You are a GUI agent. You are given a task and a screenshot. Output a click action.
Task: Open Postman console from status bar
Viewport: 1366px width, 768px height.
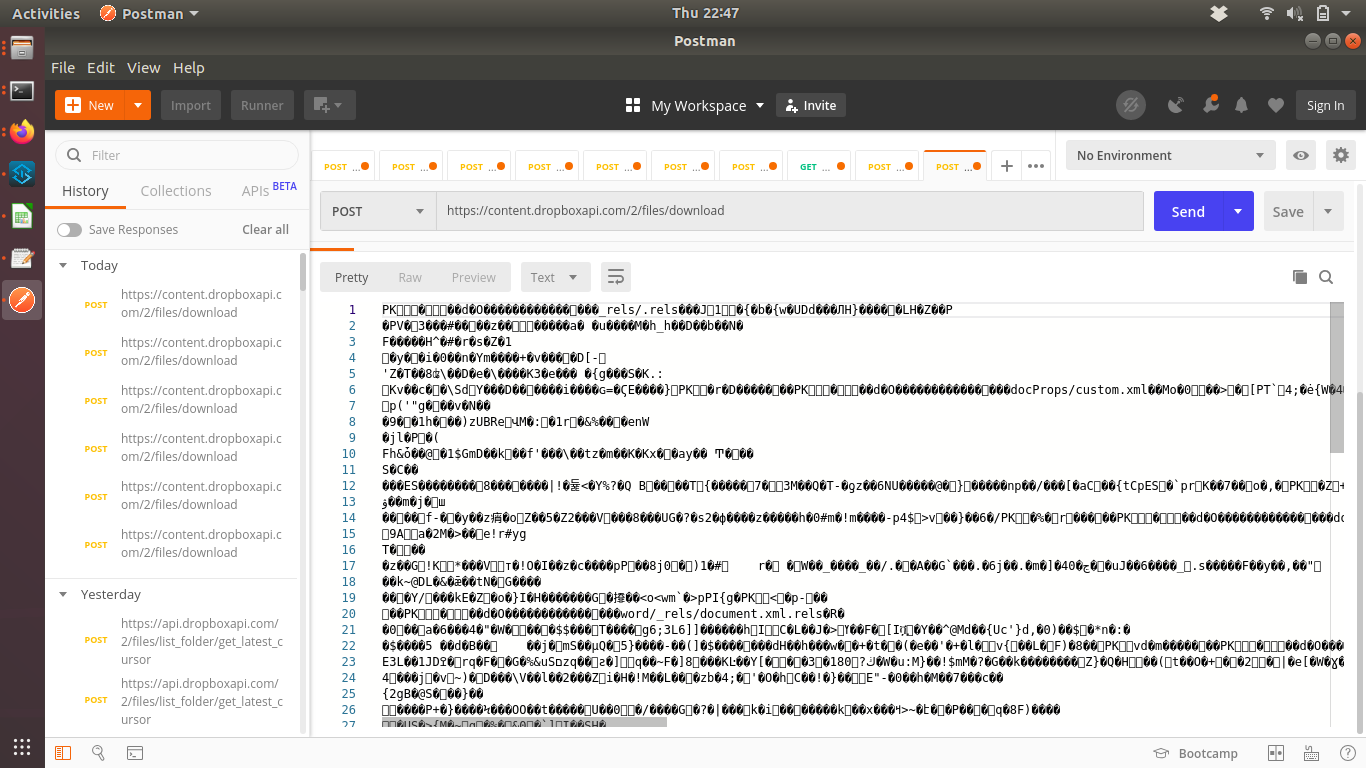tap(134, 753)
